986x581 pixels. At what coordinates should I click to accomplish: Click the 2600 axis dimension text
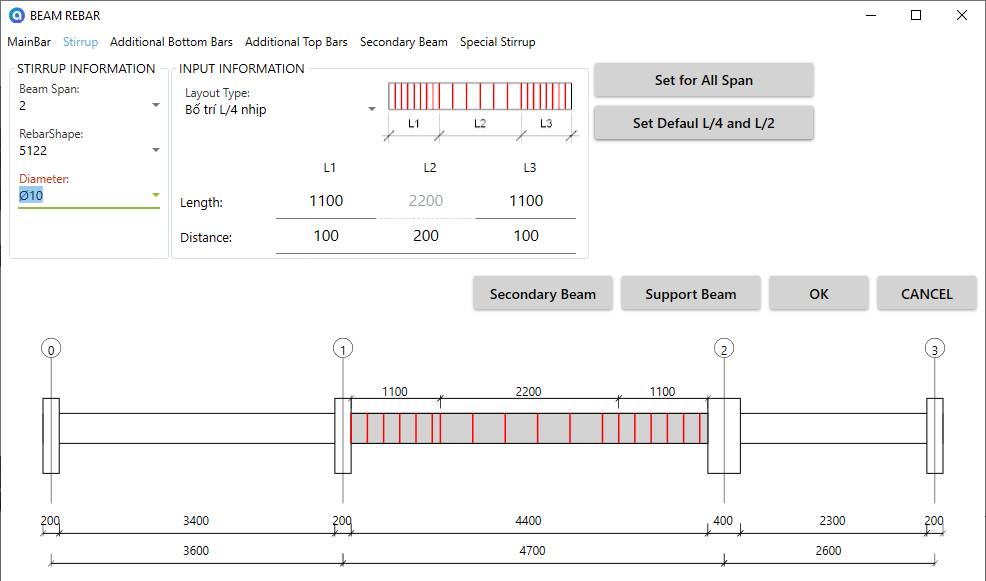pos(828,551)
